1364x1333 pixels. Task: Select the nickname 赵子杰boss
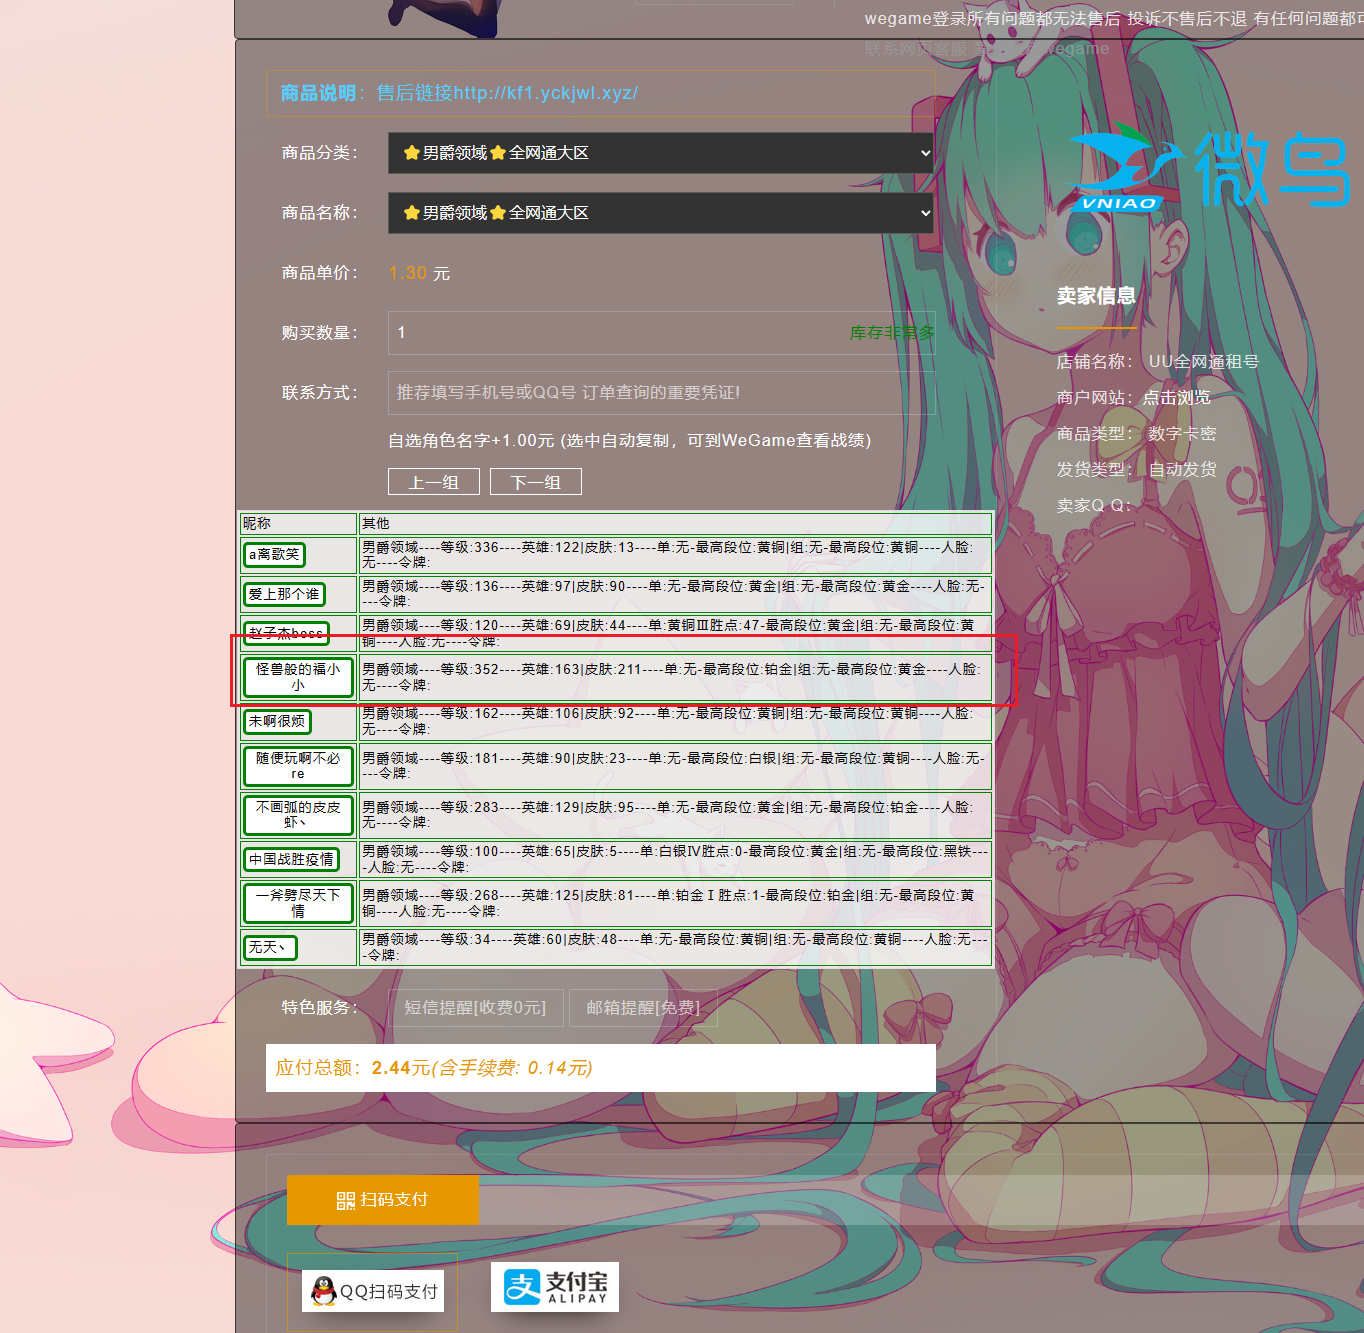point(286,633)
